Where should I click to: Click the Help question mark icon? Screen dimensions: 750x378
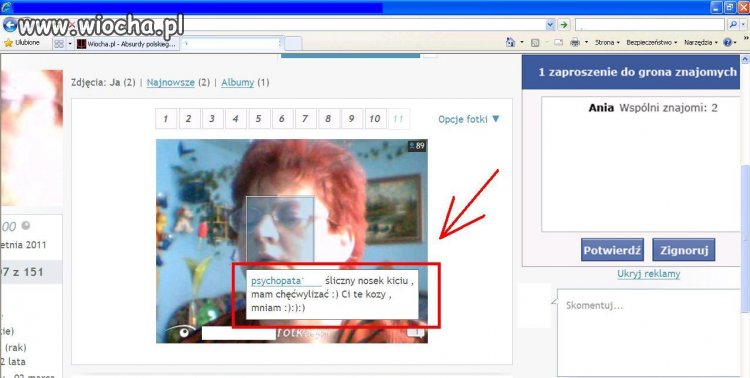pyautogui.click(x=728, y=43)
